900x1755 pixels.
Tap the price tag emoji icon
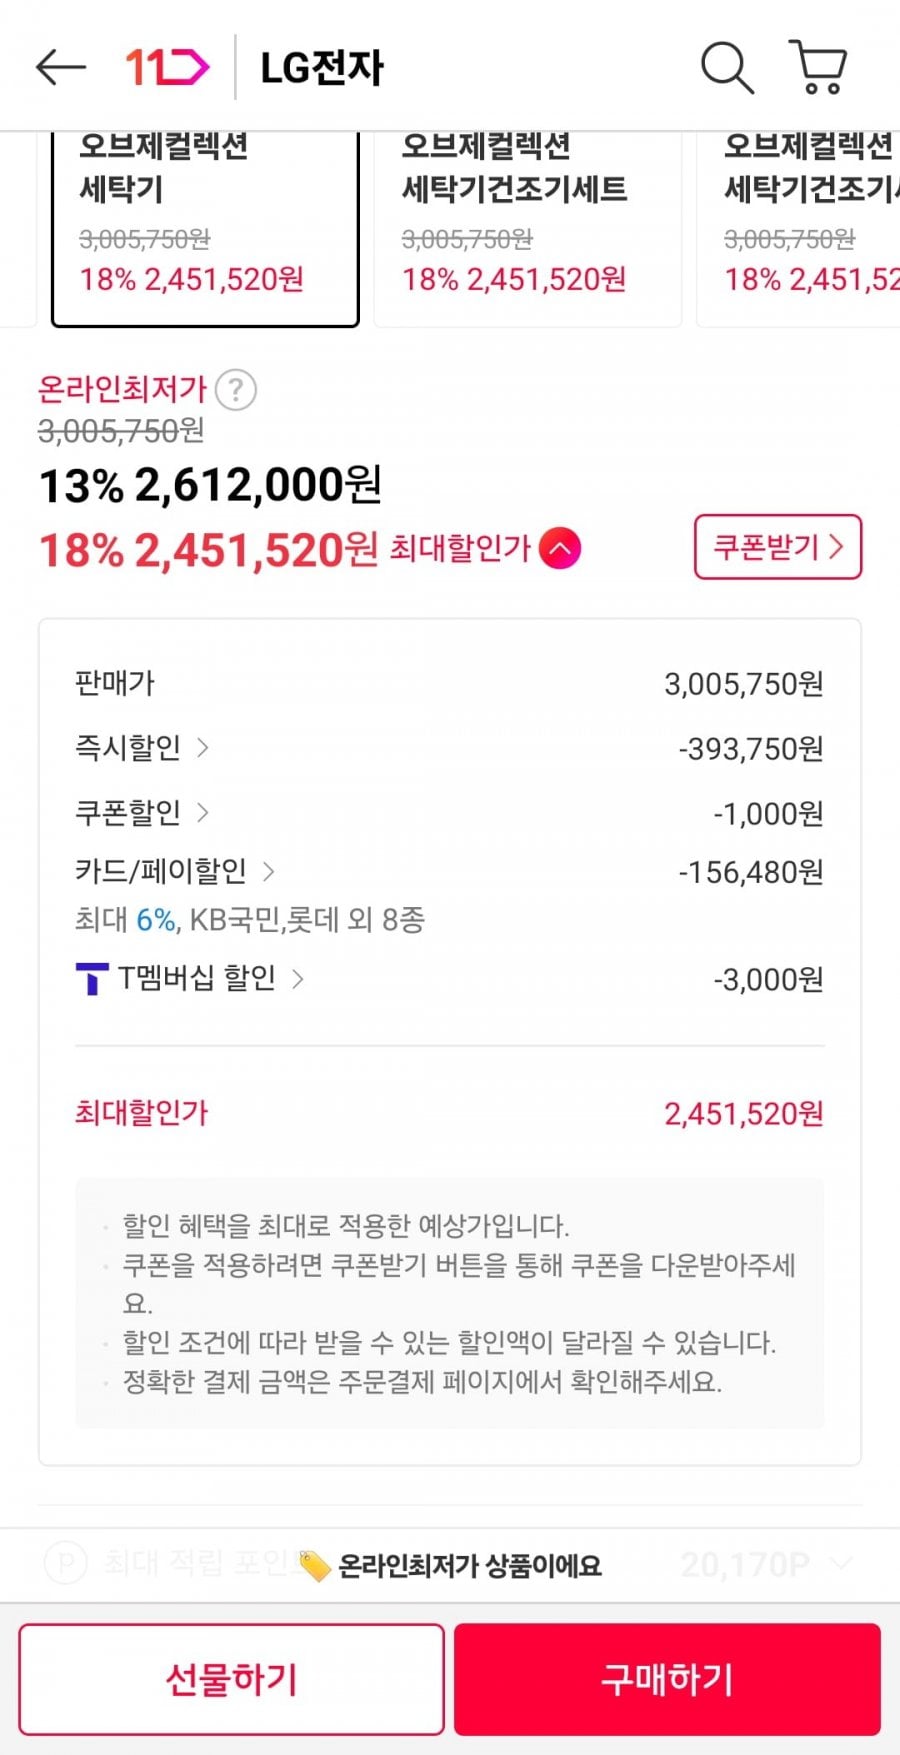point(314,1566)
